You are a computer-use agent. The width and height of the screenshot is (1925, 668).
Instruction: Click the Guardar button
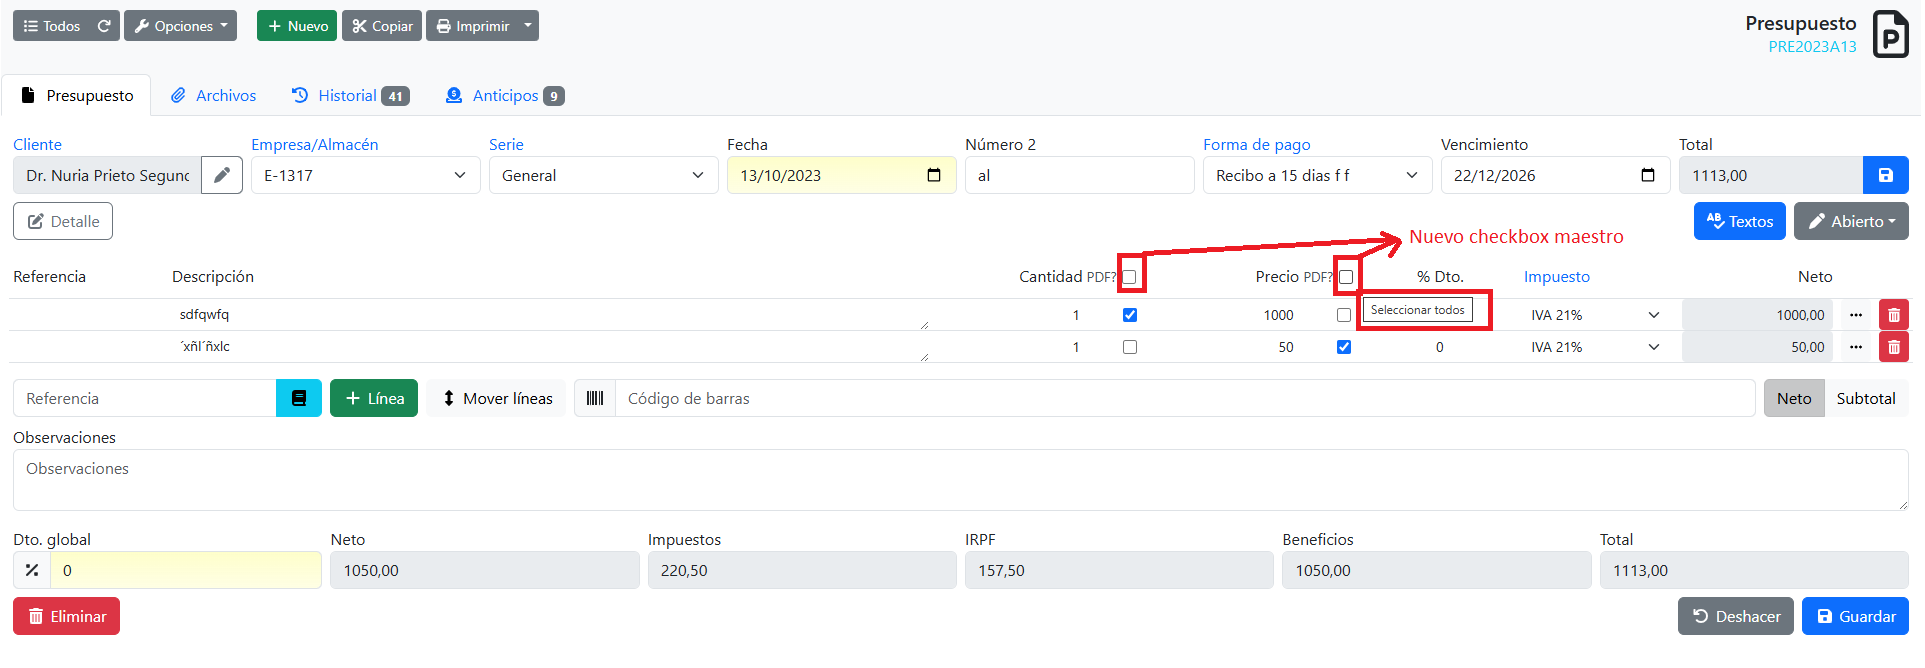1855,616
